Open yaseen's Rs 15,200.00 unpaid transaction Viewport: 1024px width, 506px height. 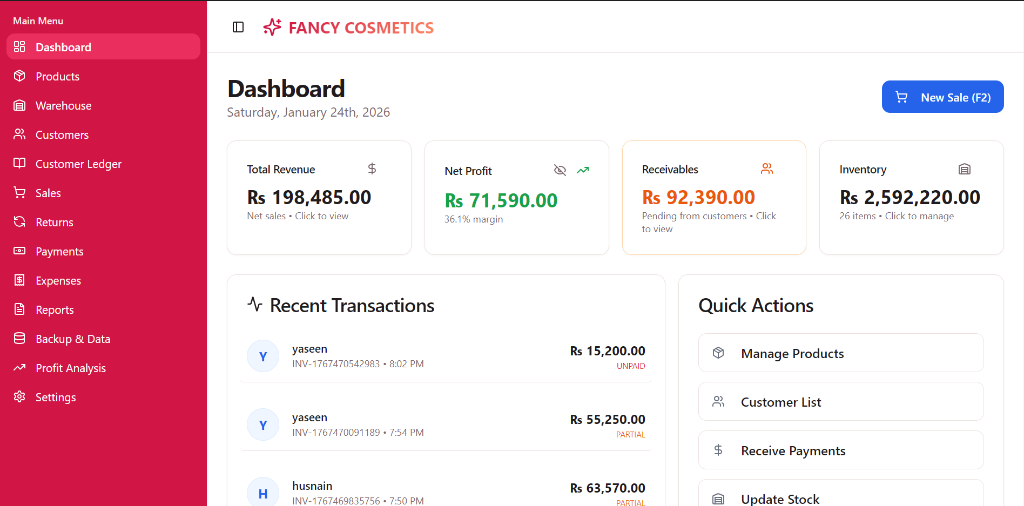(x=445, y=356)
